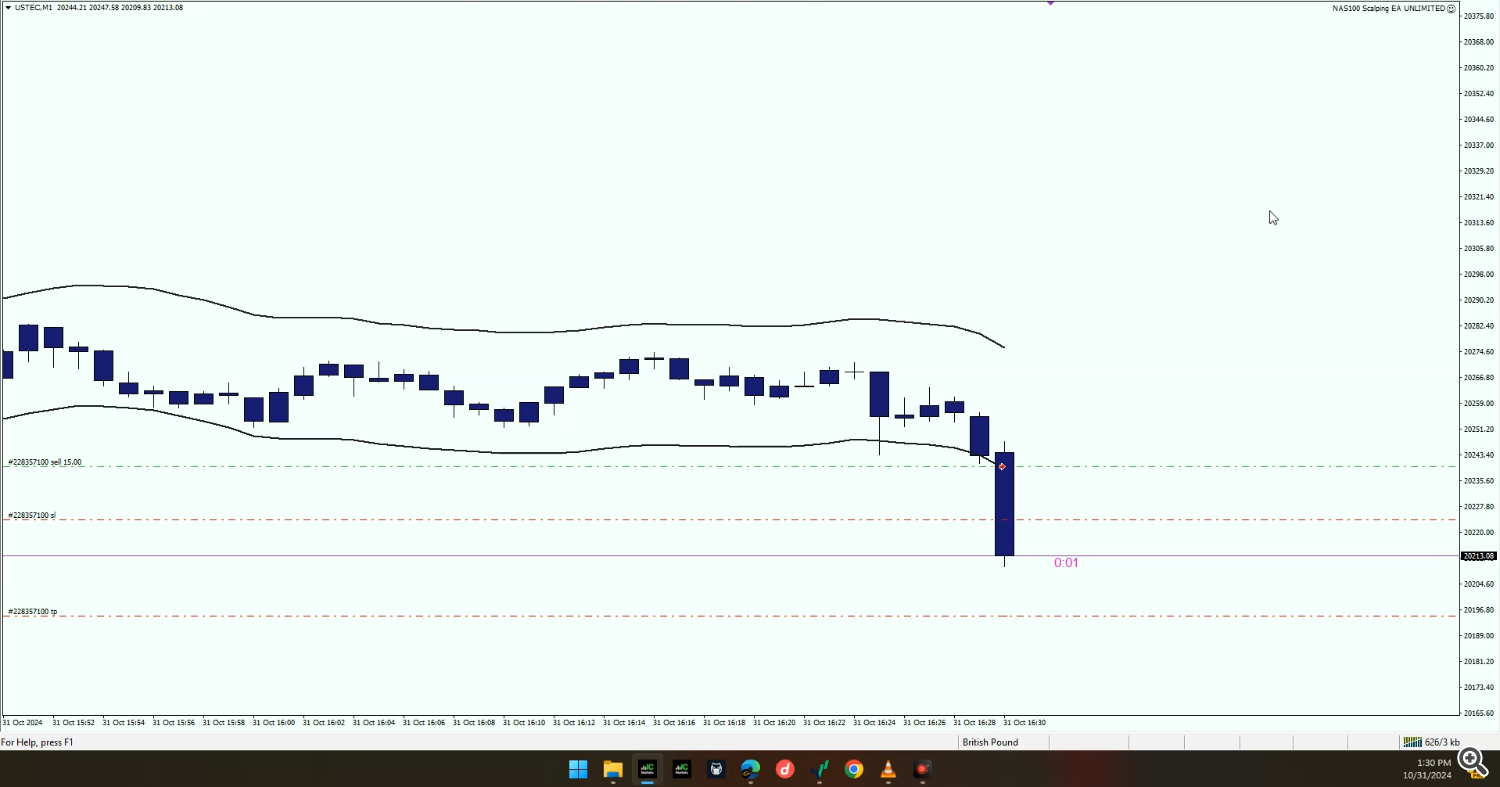
Task: Click the red sell arrow marker on the last candle
Action: click(1002, 467)
